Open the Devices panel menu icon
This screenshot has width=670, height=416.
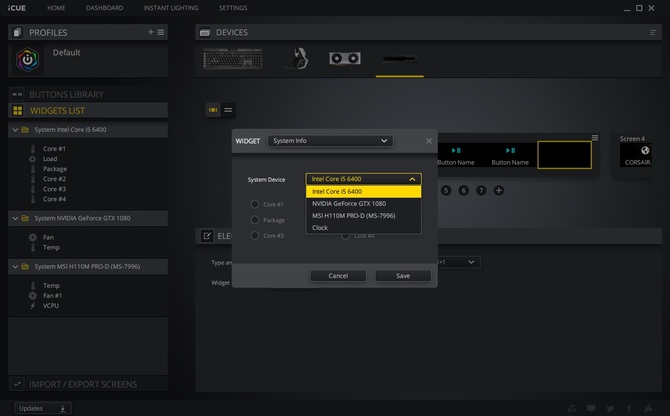tap(653, 32)
